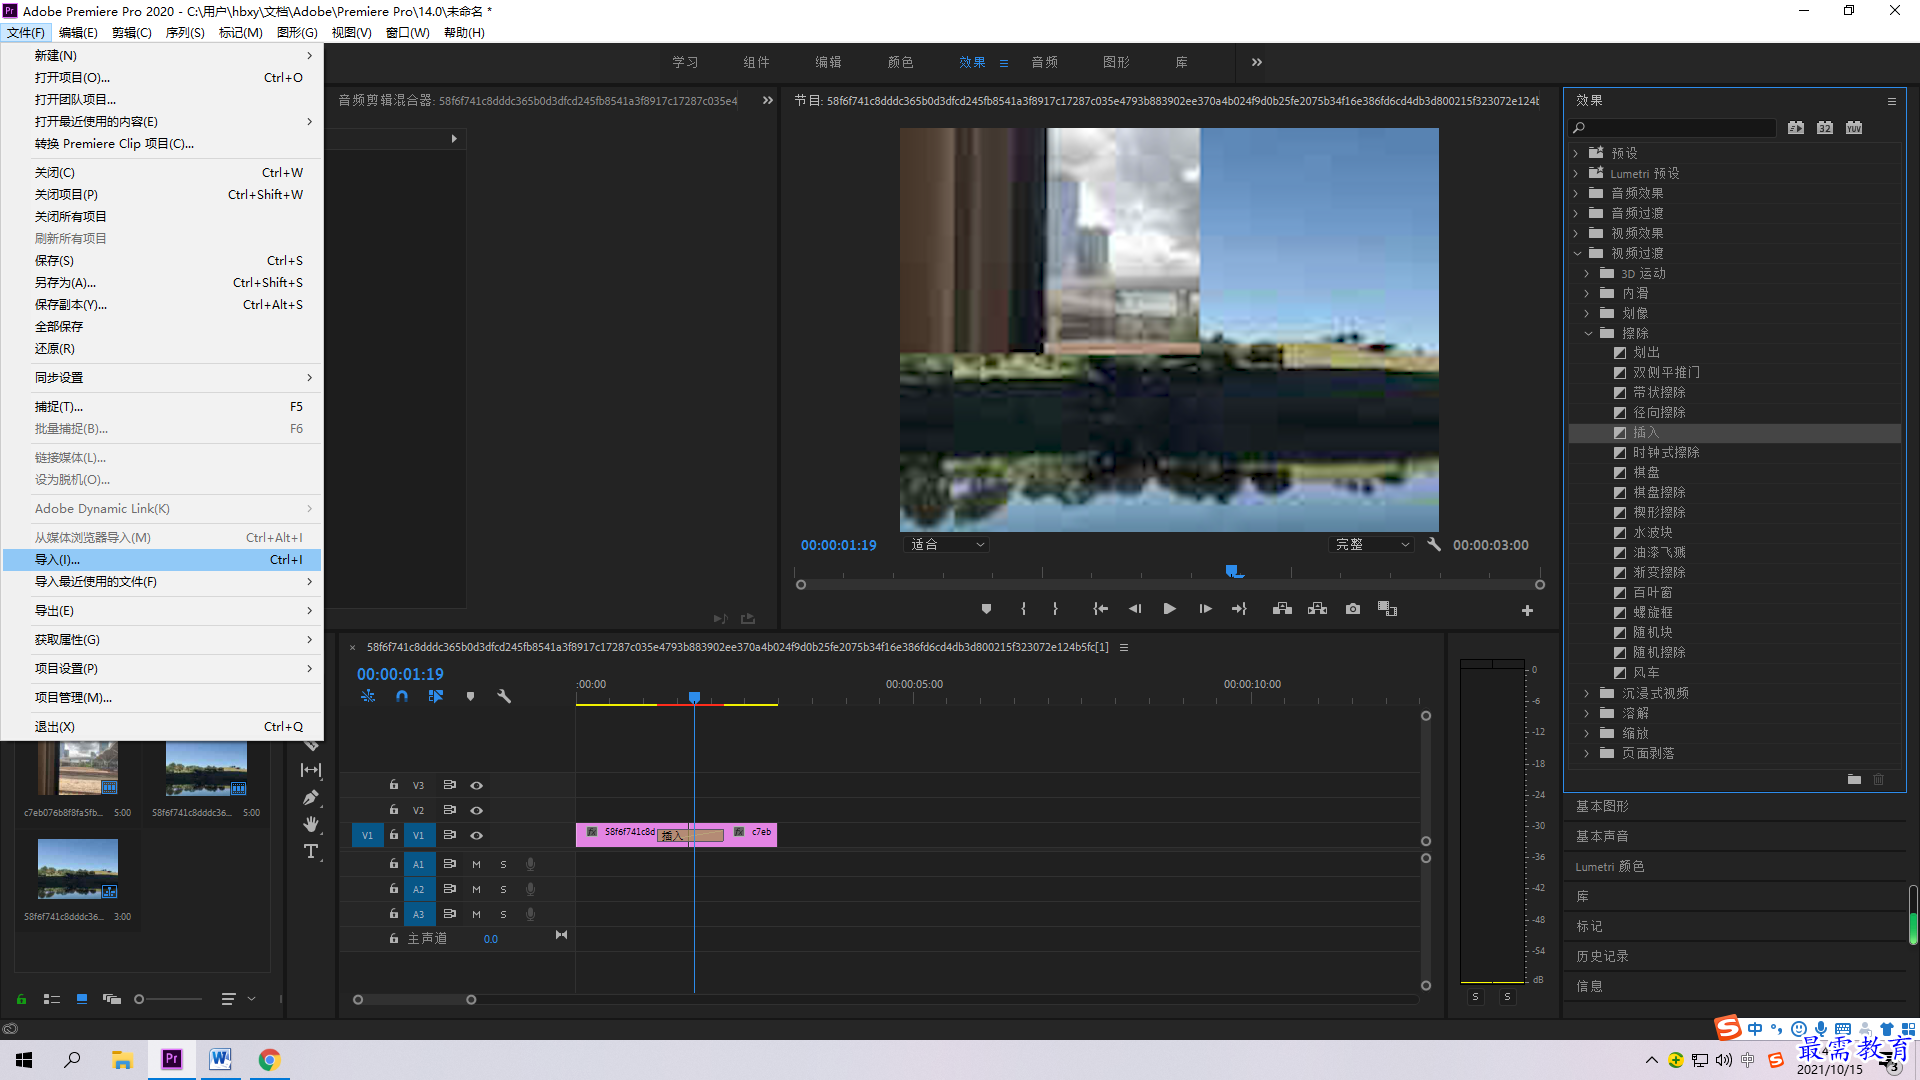Go to Out point button
Viewport: 1920px width, 1080px height.
pyautogui.click(x=1239, y=609)
